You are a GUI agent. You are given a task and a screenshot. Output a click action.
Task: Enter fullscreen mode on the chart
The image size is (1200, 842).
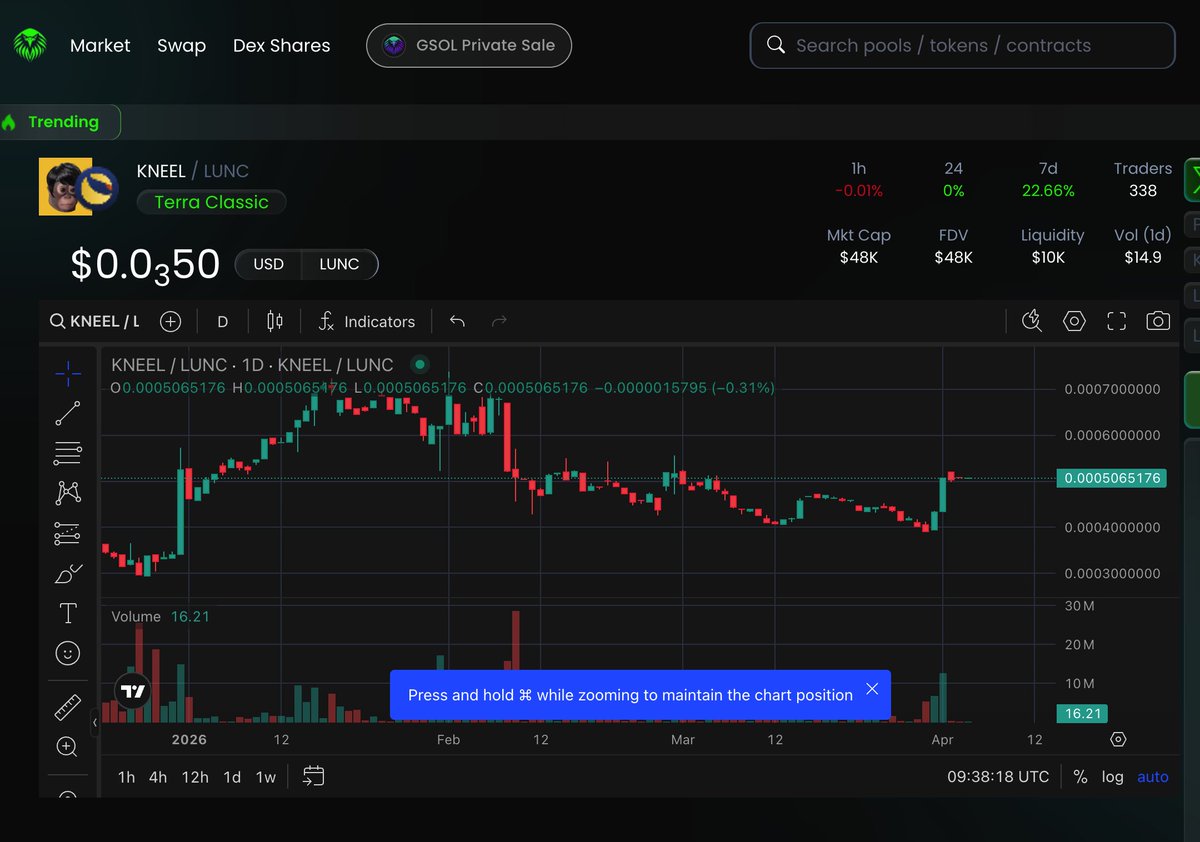click(x=1116, y=321)
